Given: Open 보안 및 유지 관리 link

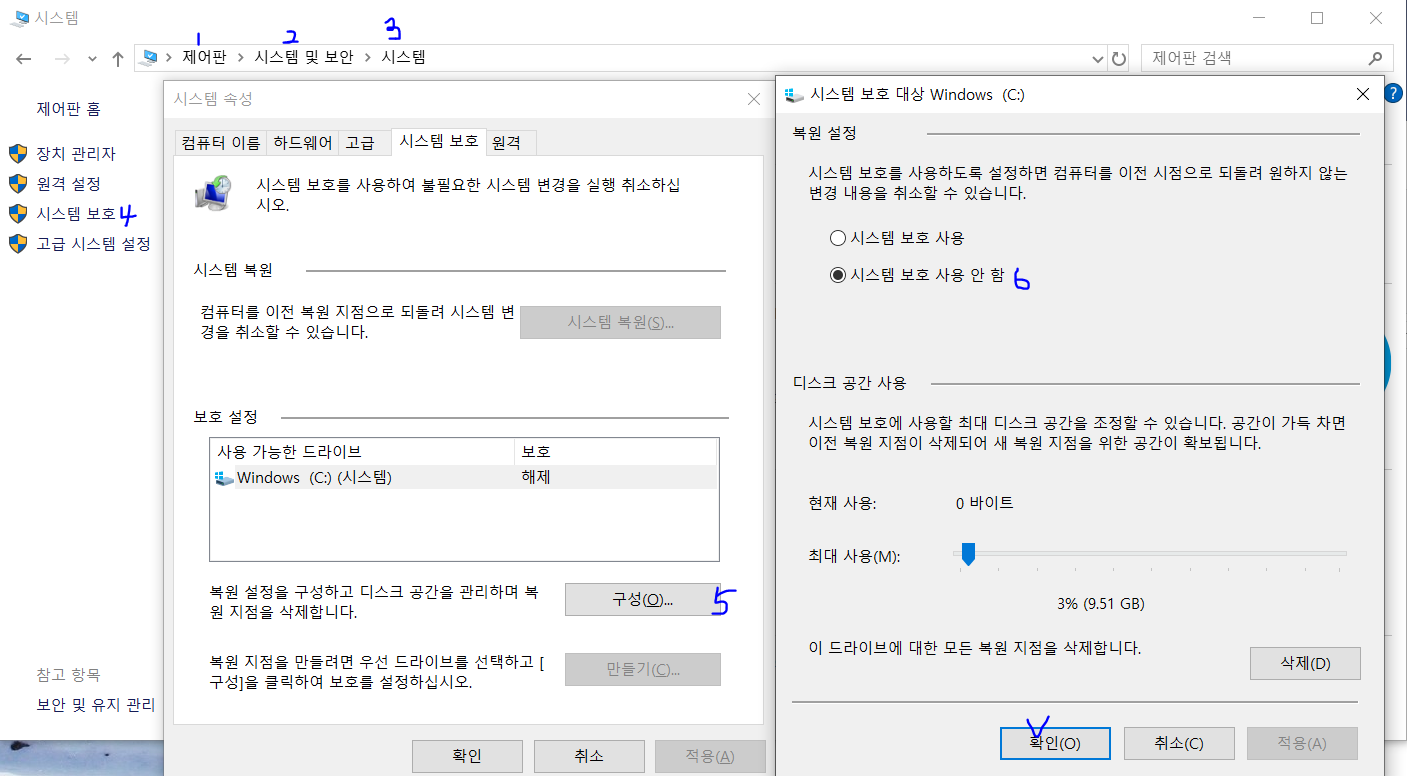Looking at the screenshot, I should 96,705.
